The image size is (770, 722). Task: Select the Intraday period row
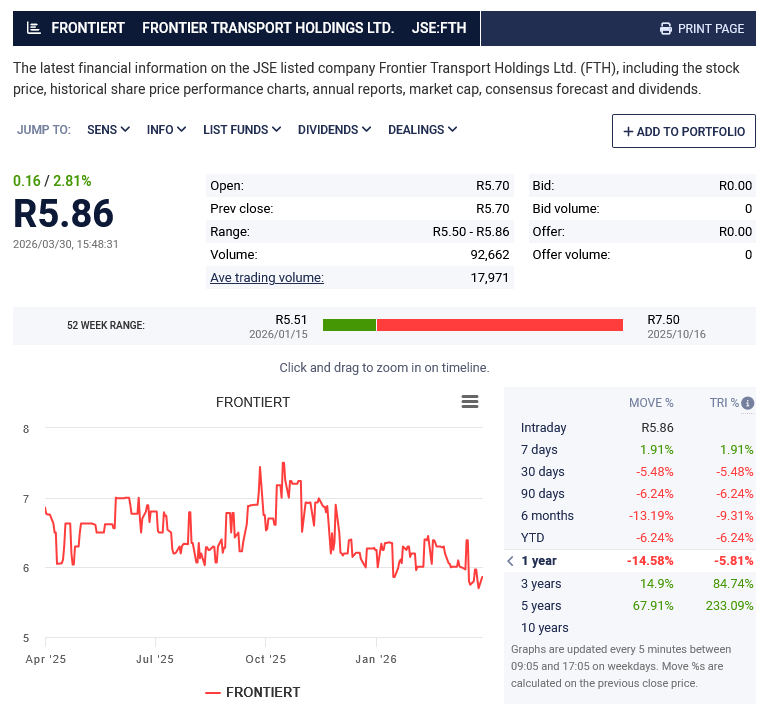630,428
